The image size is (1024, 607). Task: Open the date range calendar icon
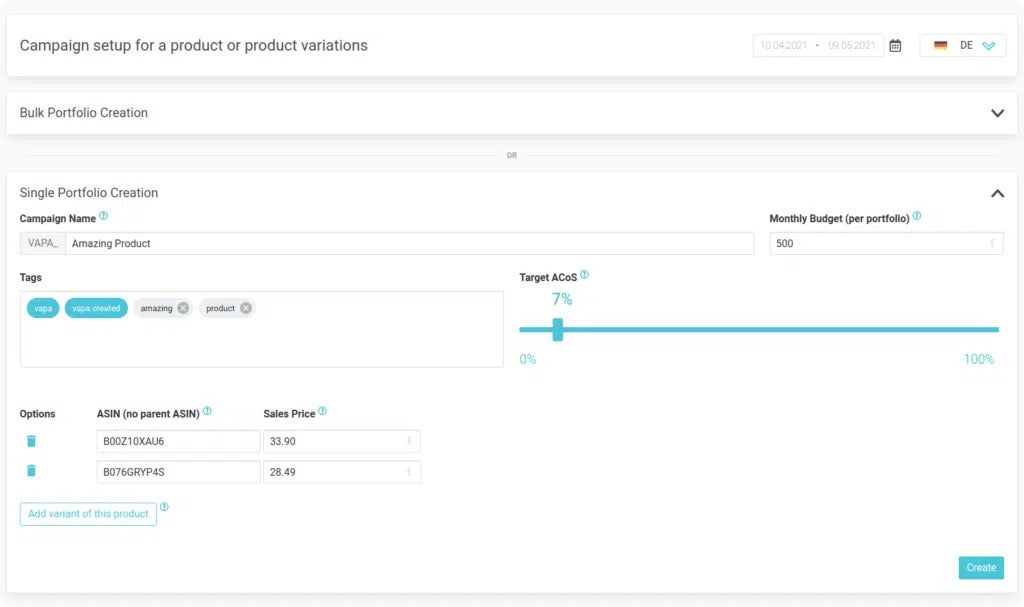click(895, 46)
